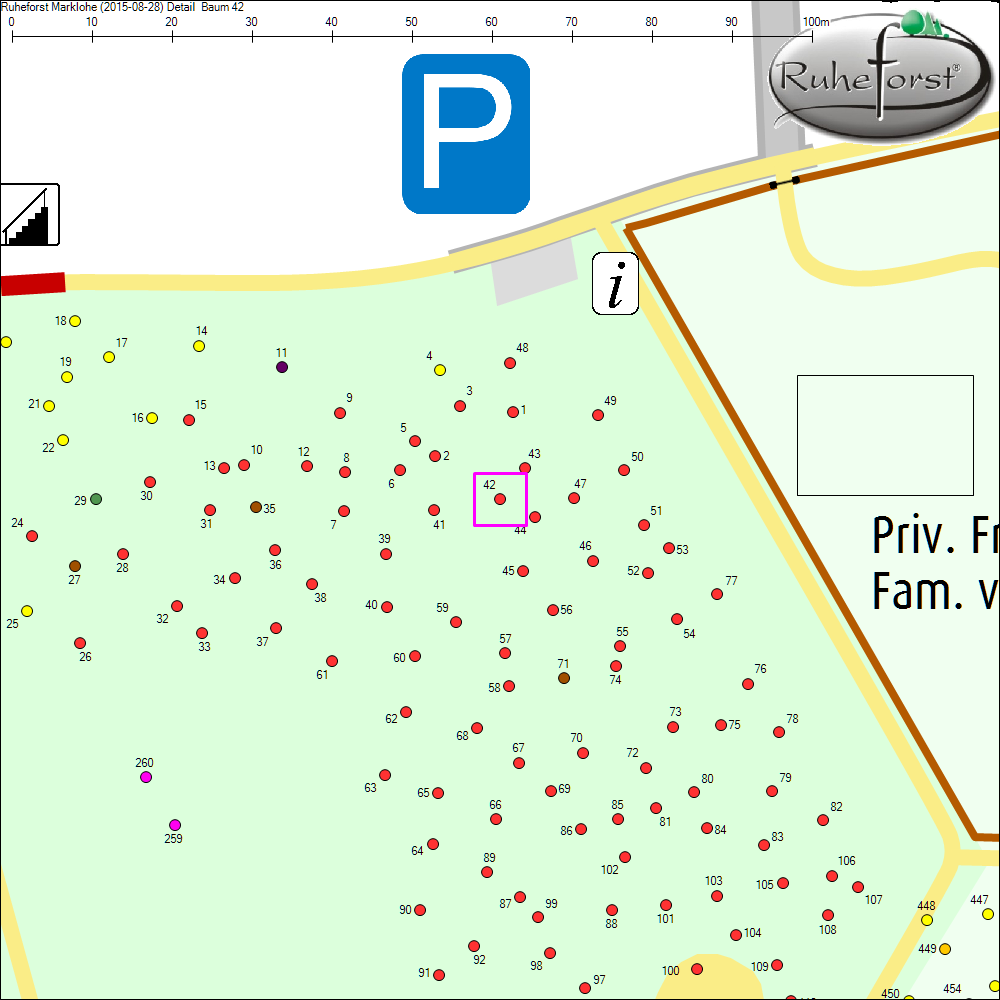Select red tree marker 104

point(736,935)
